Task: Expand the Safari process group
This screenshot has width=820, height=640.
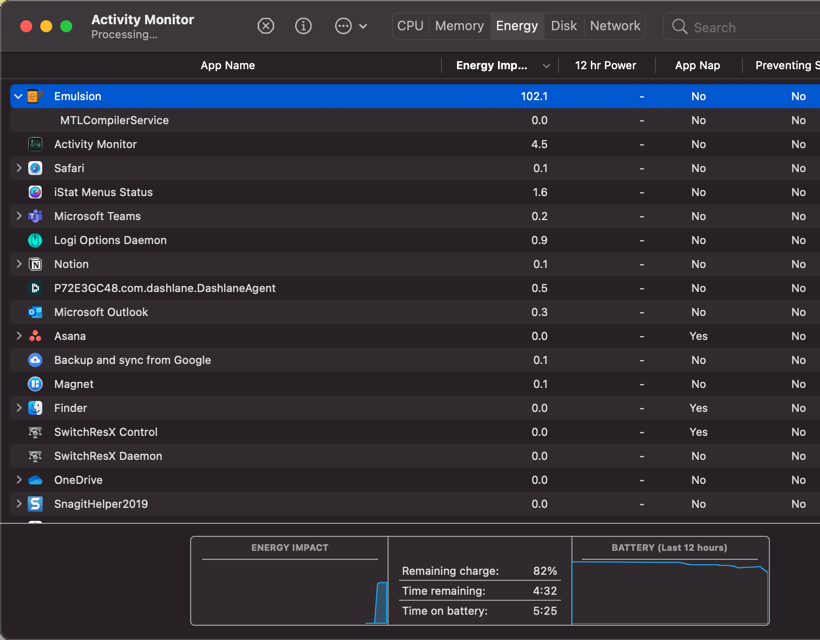Action: [19, 168]
